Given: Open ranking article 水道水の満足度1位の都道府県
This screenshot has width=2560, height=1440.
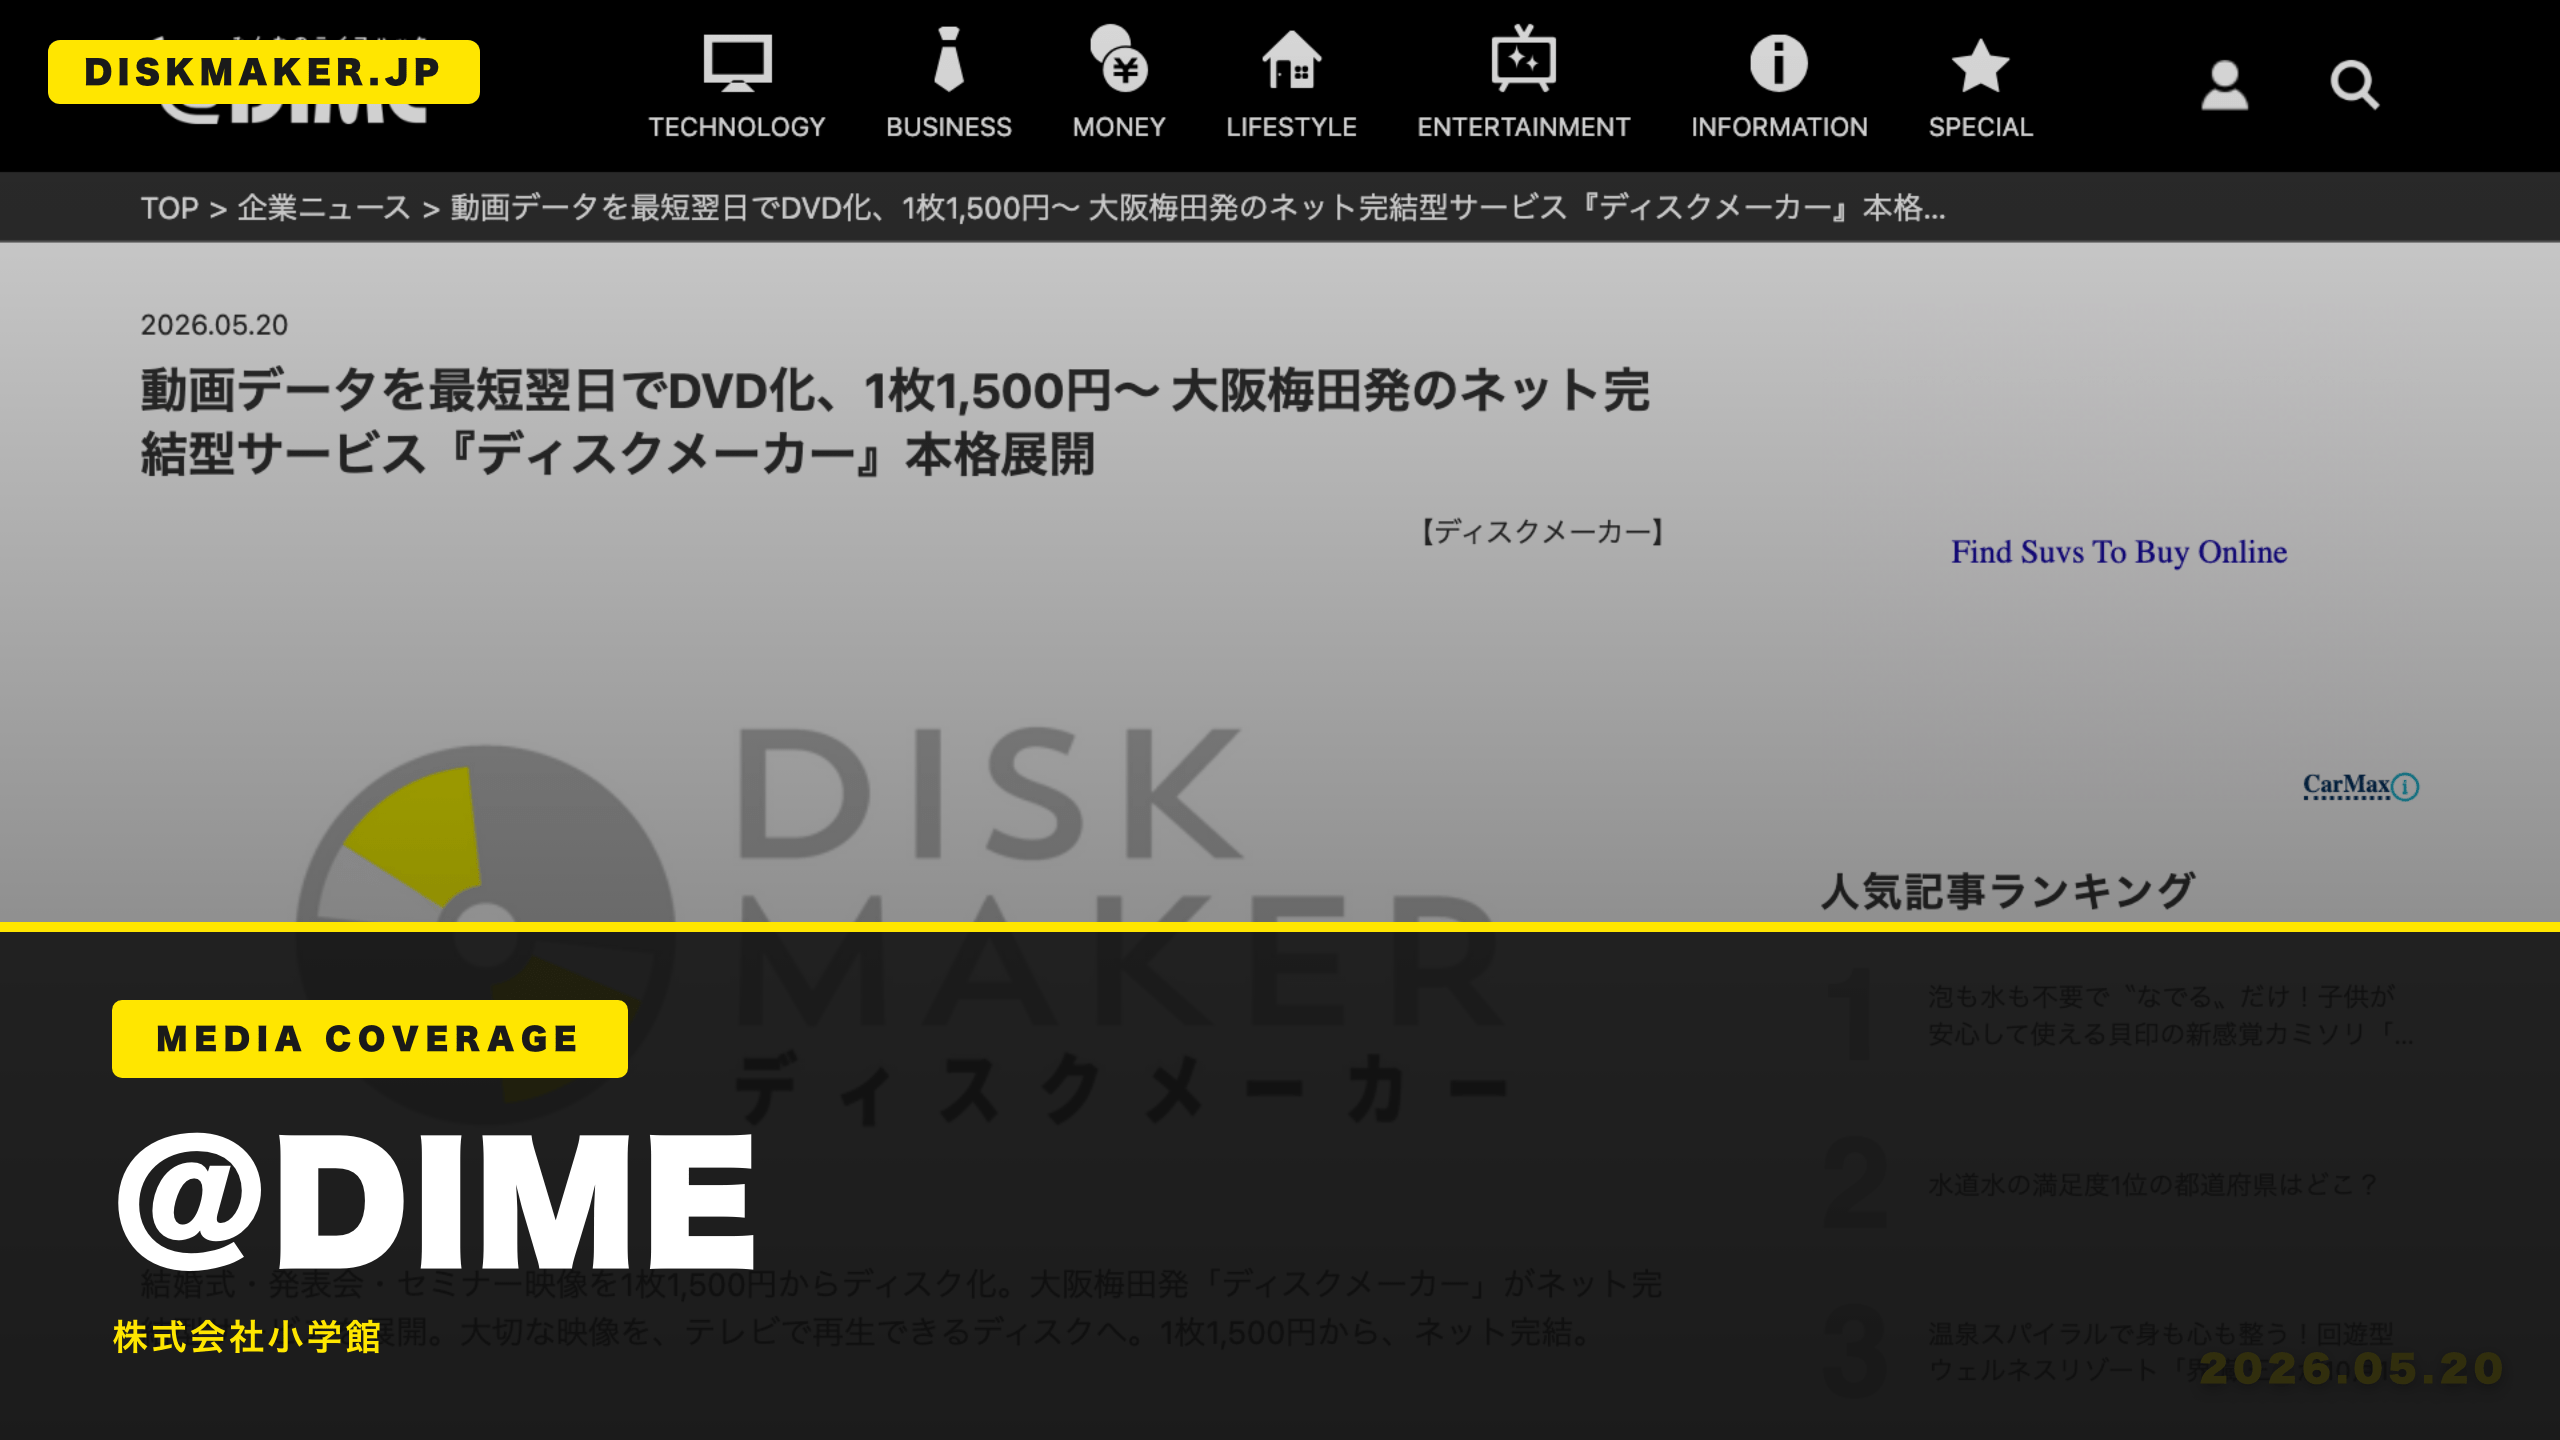Looking at the screenshot, I should click(x=2152, y=1185).
